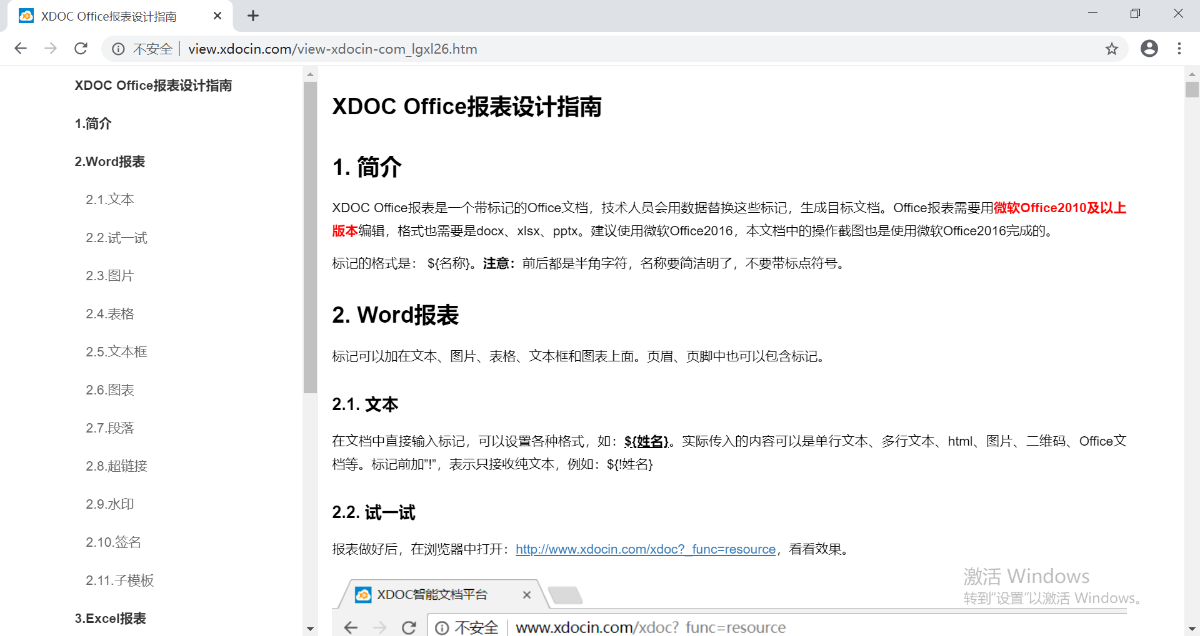Bookmark this page using the star icon
This screenshot has width=1200, height=636.
(1111, 48)
